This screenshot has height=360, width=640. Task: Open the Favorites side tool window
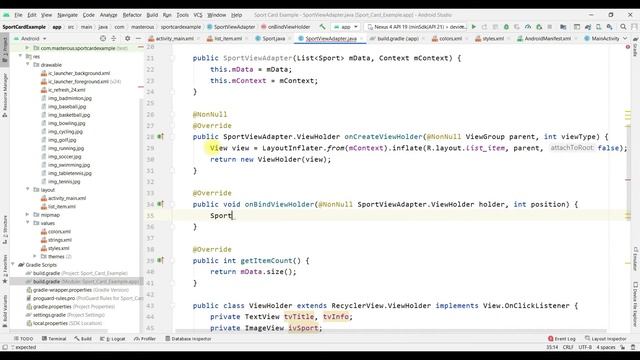(x=5, y=269)
